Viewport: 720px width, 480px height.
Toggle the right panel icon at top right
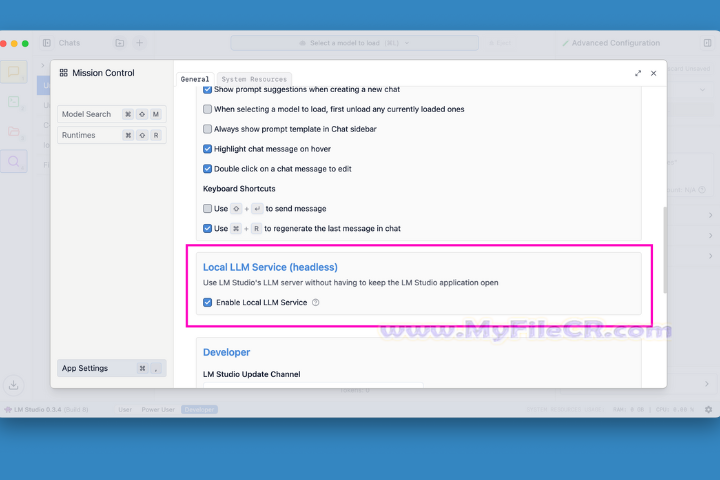(708, 43)
